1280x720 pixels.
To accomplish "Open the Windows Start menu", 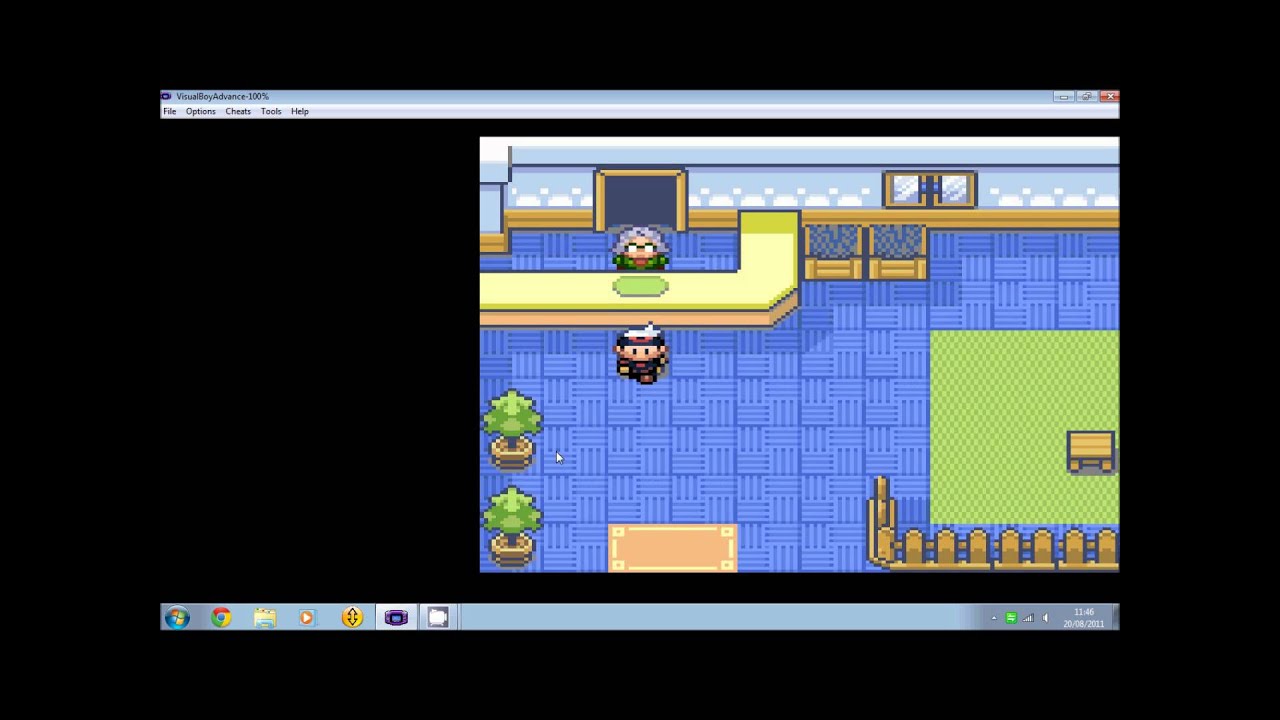I will point(177,618).
